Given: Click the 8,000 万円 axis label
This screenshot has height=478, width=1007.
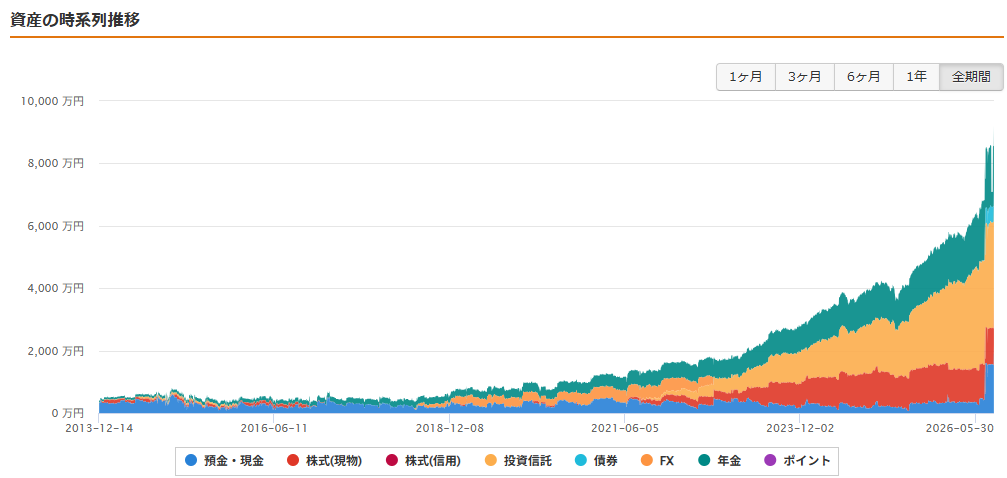Looking at the screenshot, I should point(57,163).
